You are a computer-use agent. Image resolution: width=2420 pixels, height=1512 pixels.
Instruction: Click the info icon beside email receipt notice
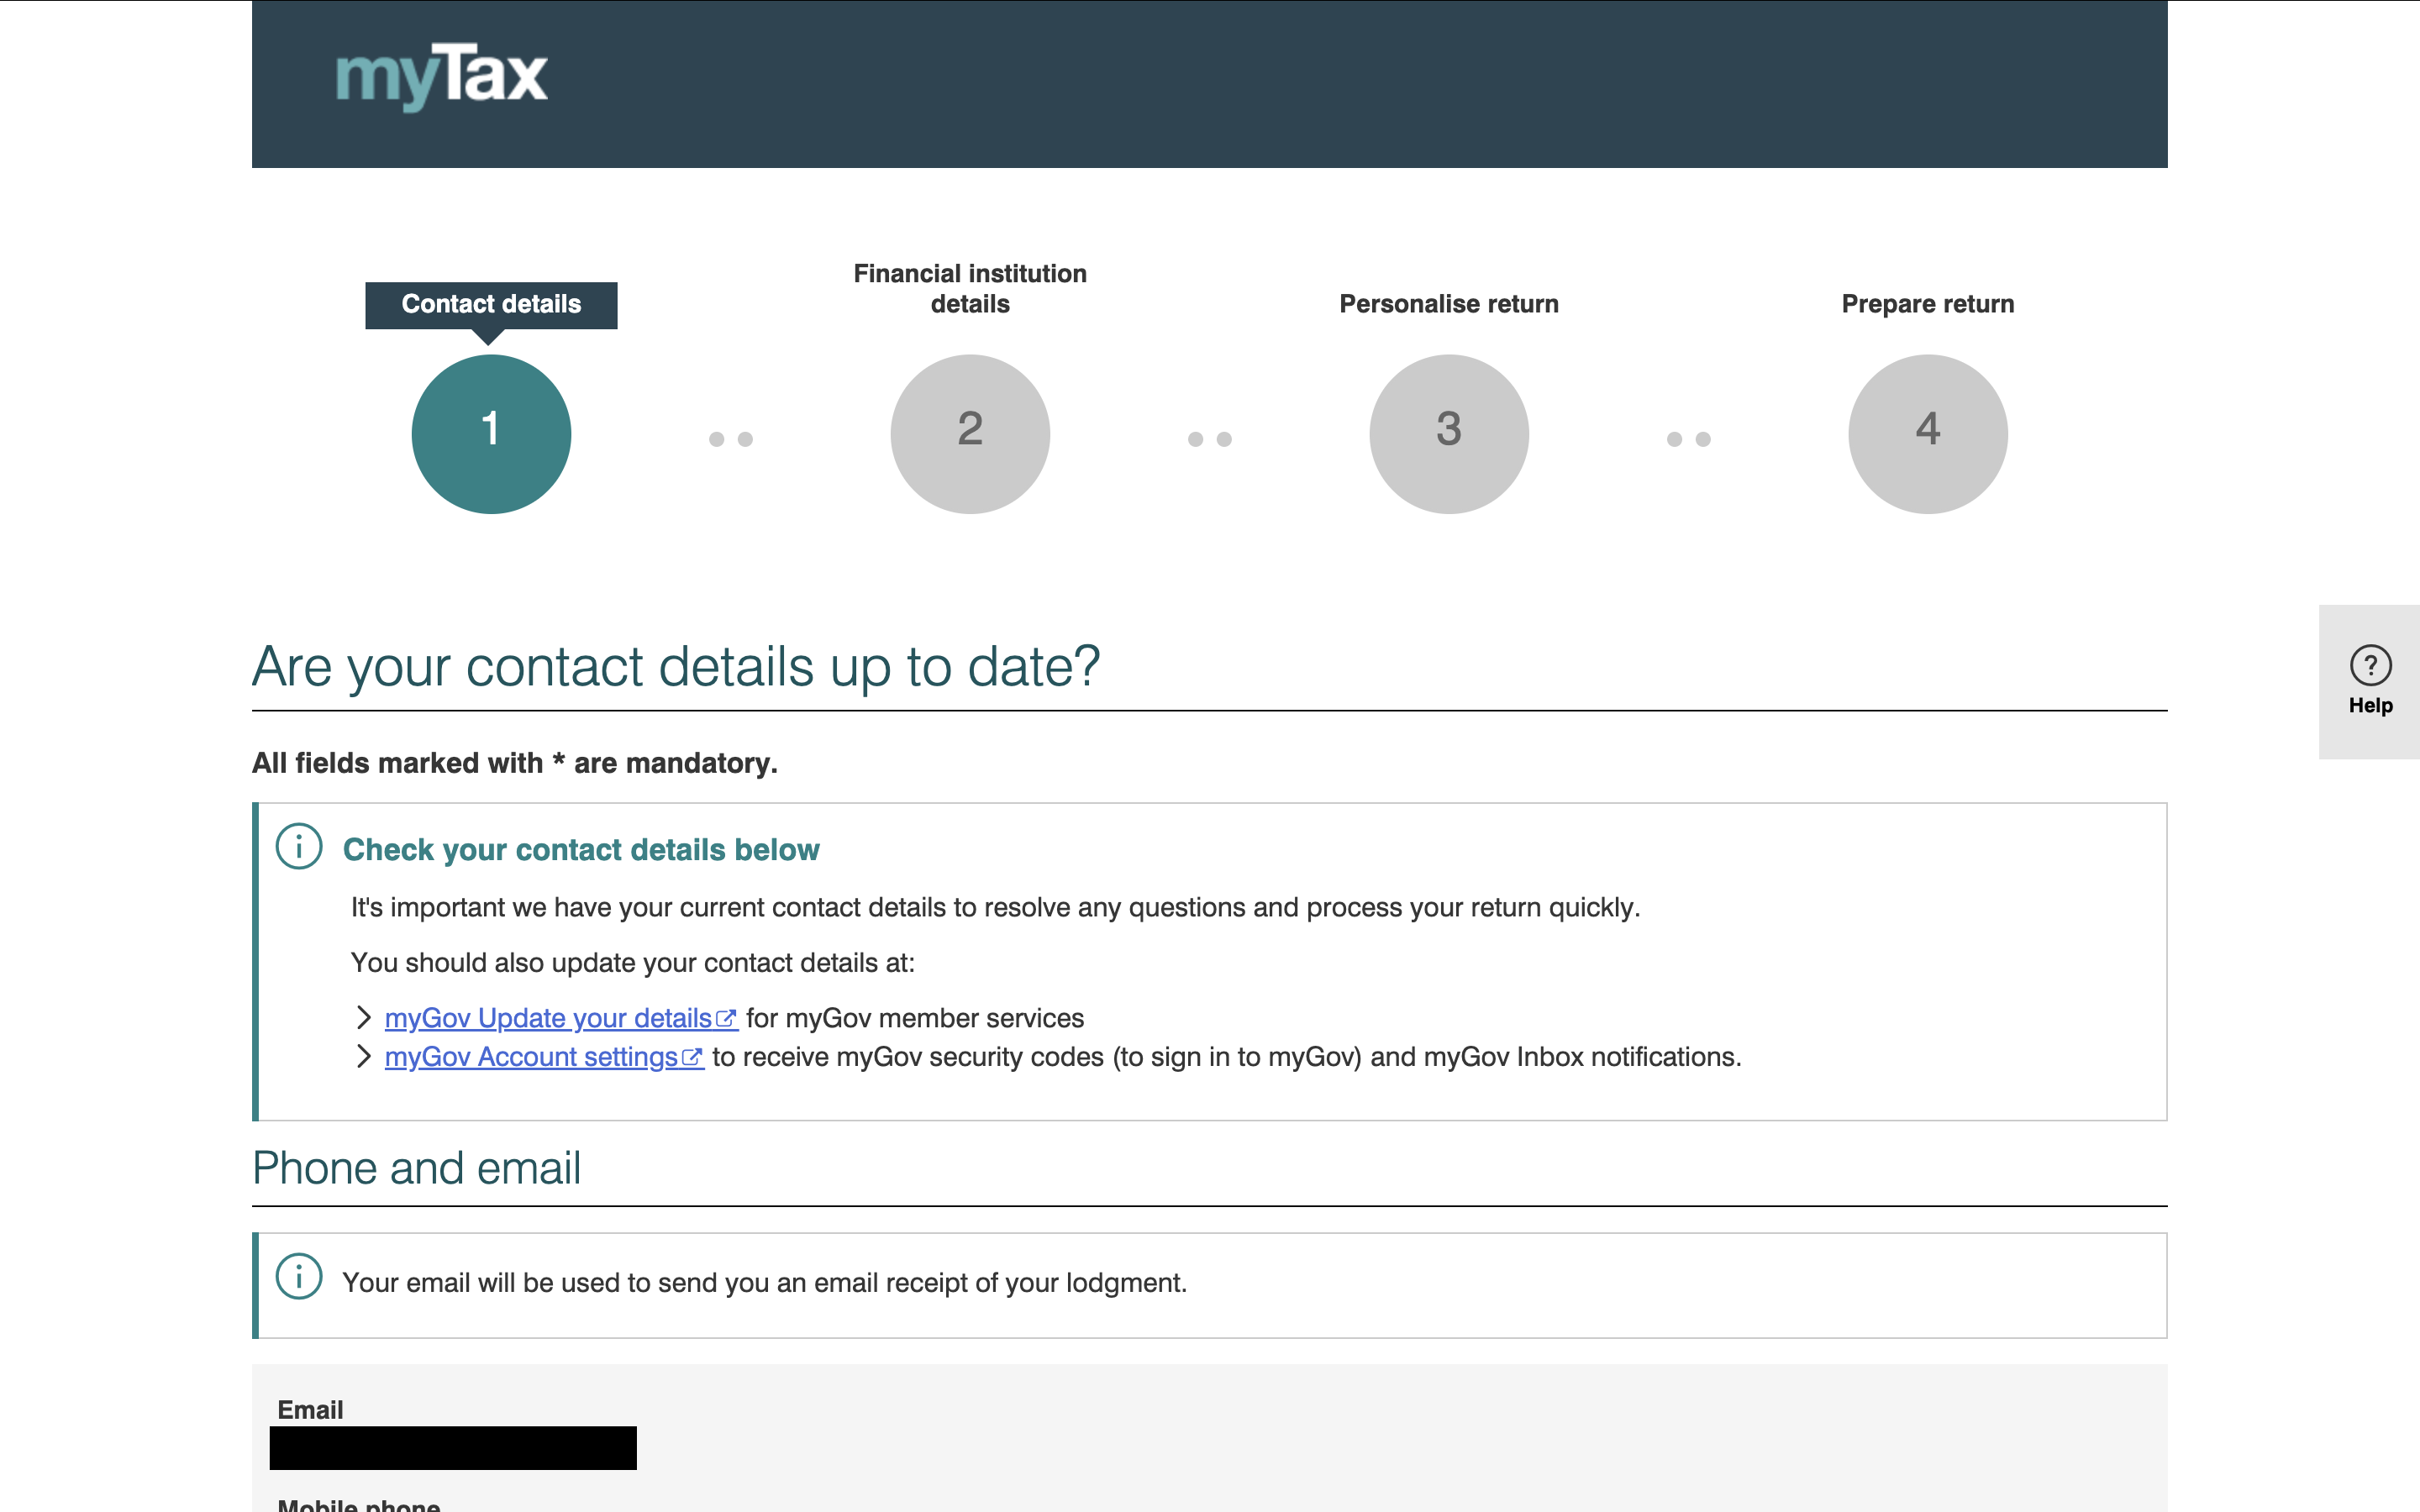point(299,1277)
